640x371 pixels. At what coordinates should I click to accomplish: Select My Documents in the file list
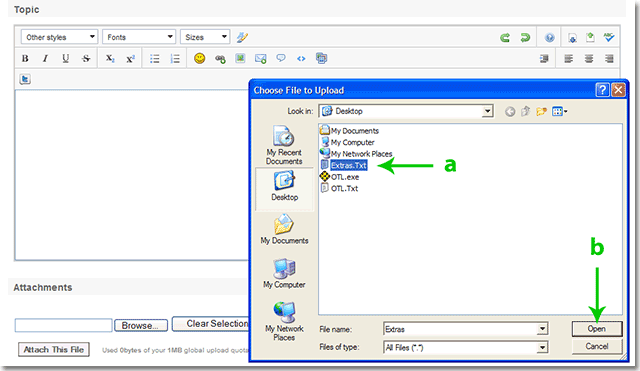click(x=349, y=131)
